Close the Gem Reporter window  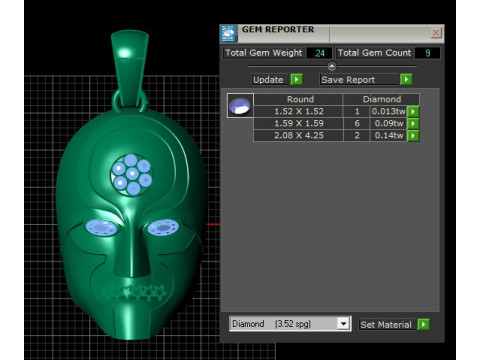436,33
